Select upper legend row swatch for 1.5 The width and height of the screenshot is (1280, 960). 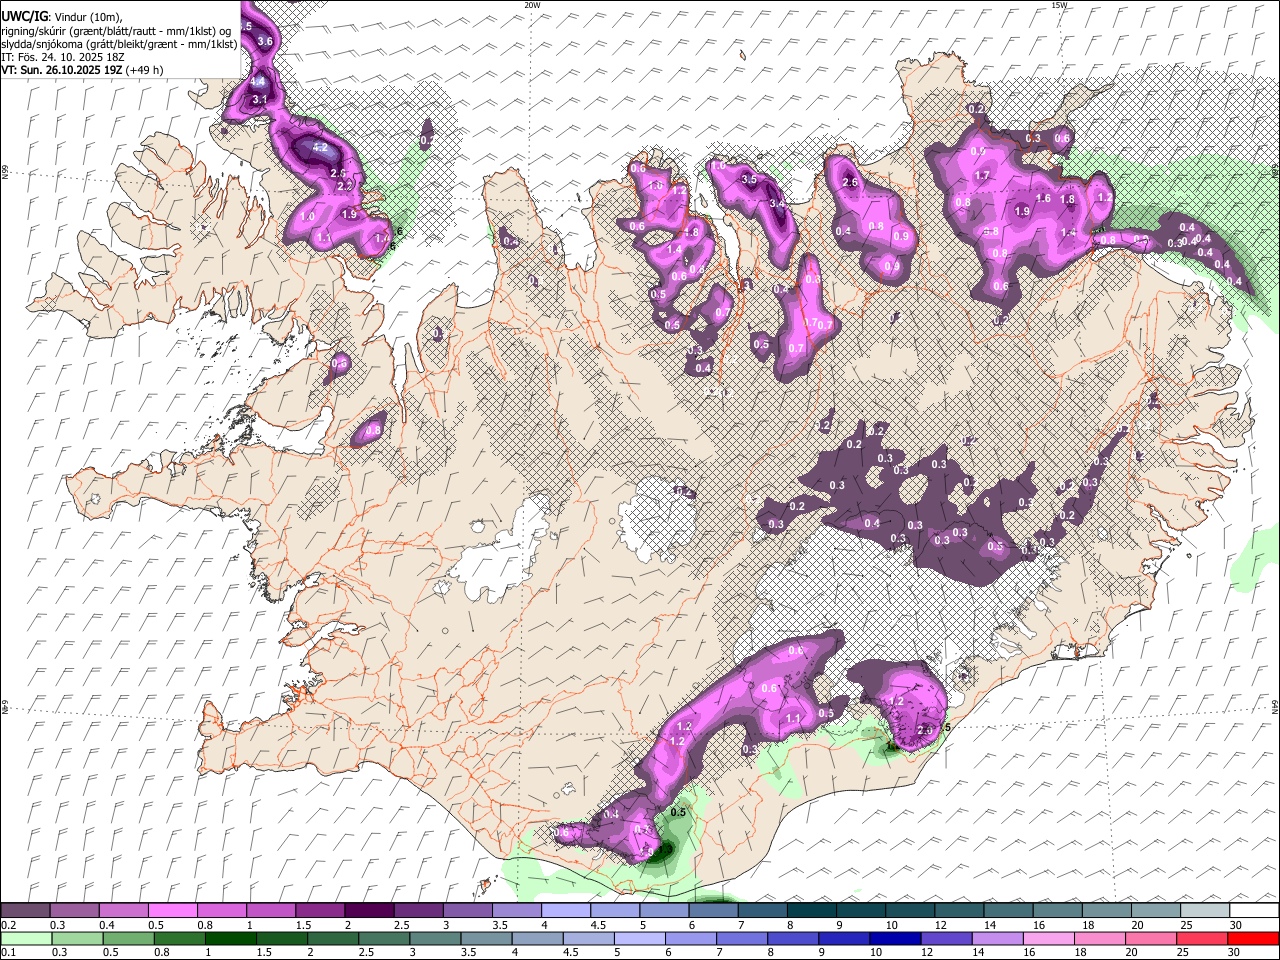click(x=320, y=910)
